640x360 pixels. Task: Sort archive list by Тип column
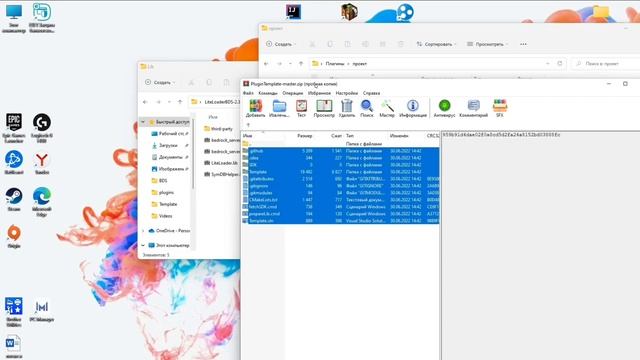point(350,136)
